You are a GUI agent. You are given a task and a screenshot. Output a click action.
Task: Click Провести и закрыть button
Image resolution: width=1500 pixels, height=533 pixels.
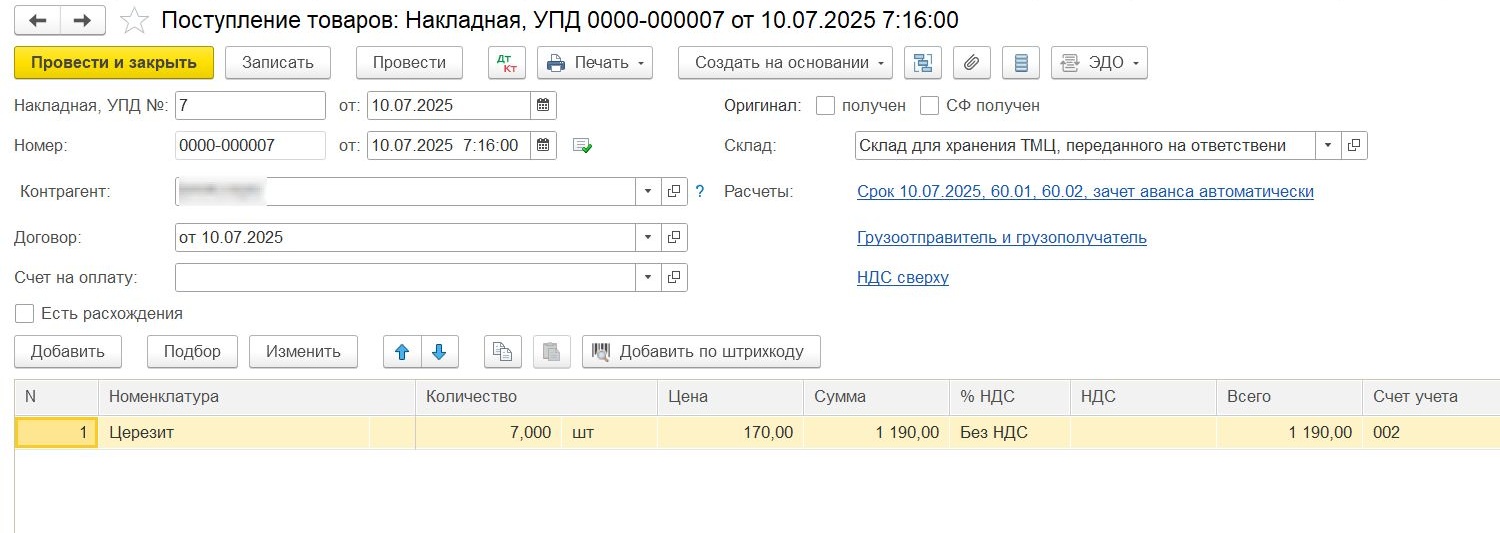114,63
